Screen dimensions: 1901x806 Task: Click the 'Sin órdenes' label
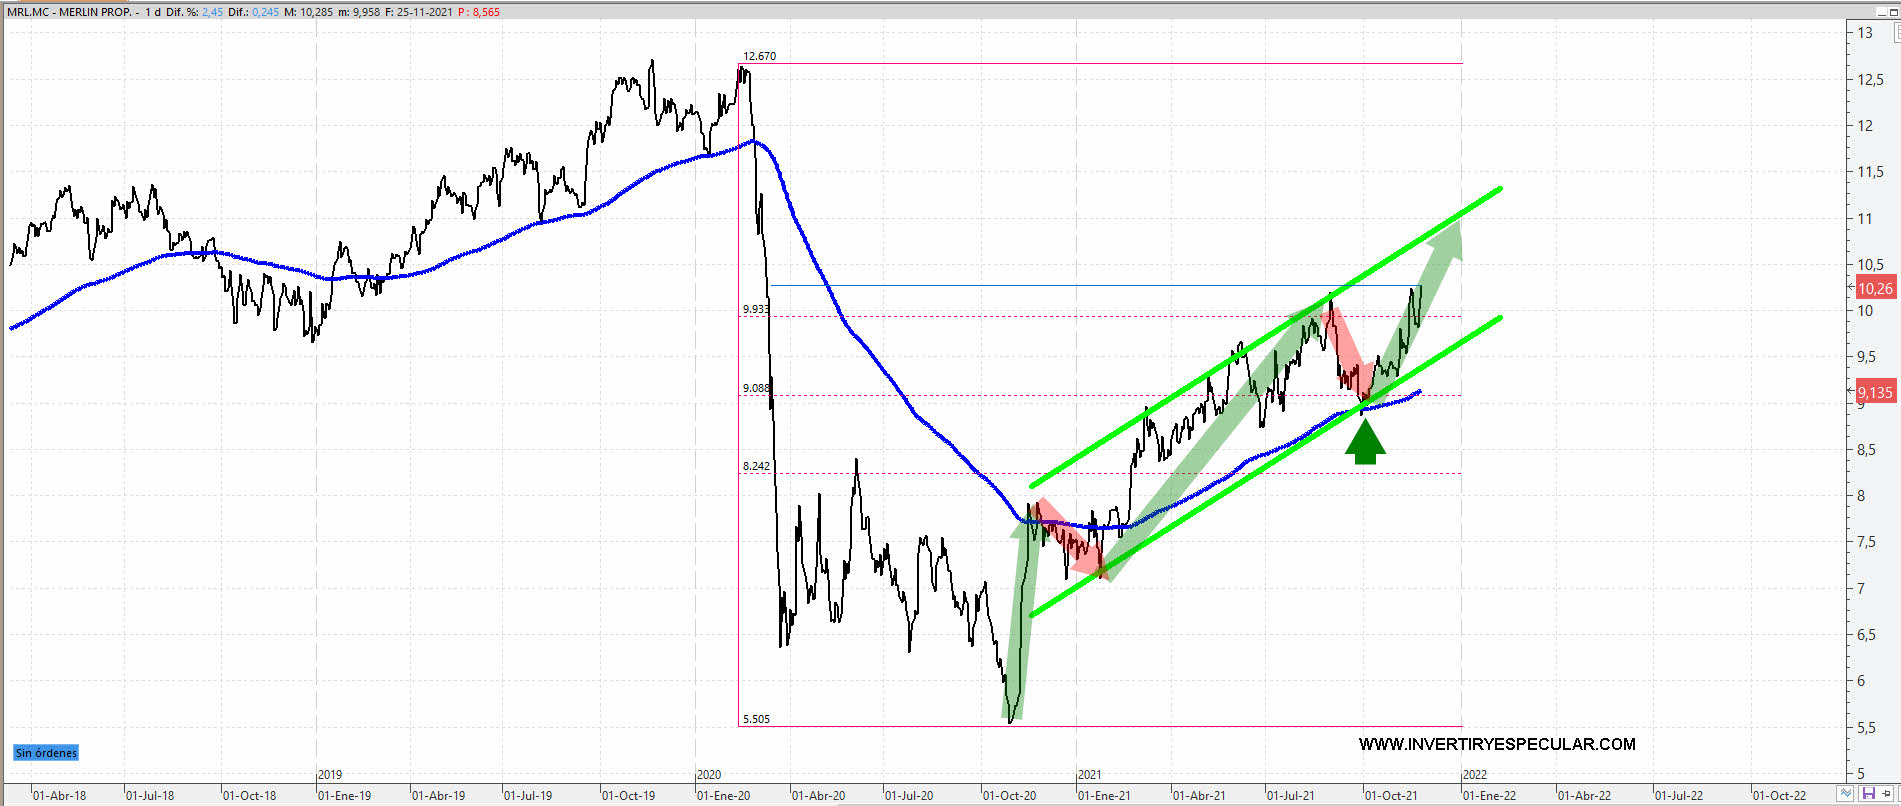pos(46,753)
